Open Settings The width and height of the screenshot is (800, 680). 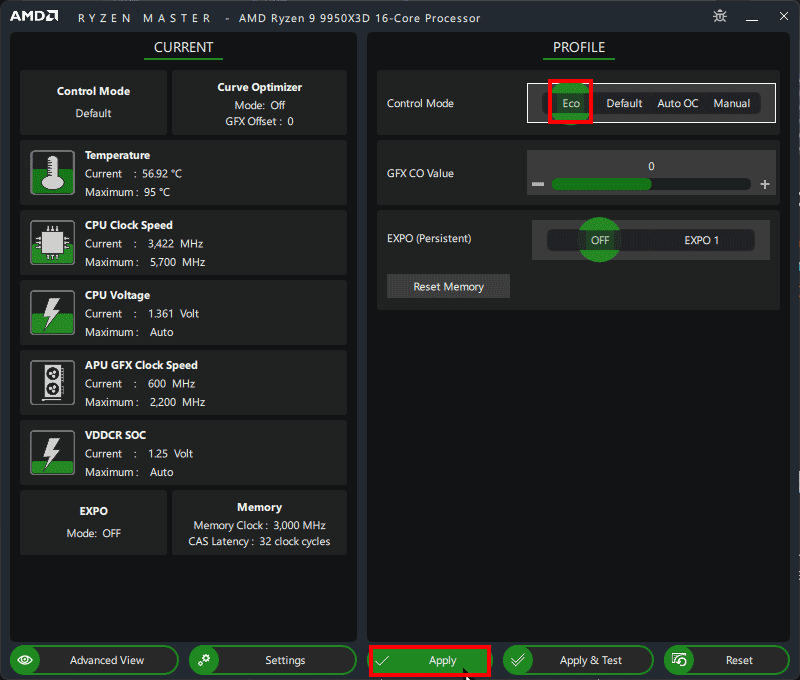point(272,660)
